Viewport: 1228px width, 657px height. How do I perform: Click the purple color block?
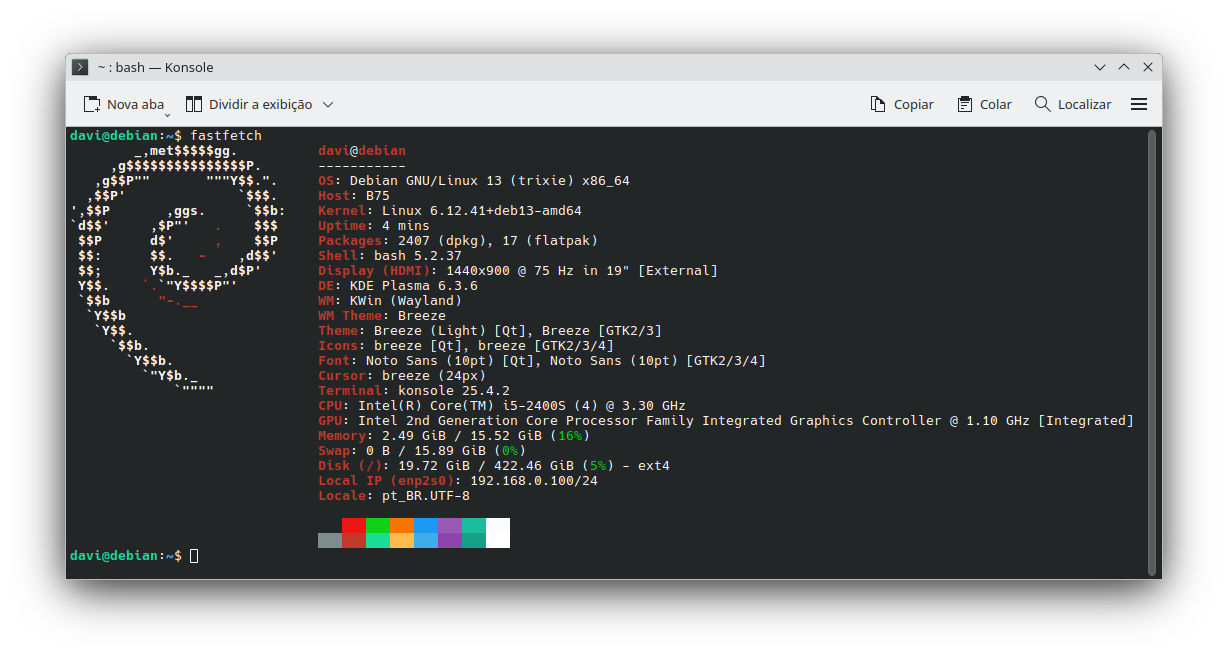pyautogui.click(x=449, y=525)
